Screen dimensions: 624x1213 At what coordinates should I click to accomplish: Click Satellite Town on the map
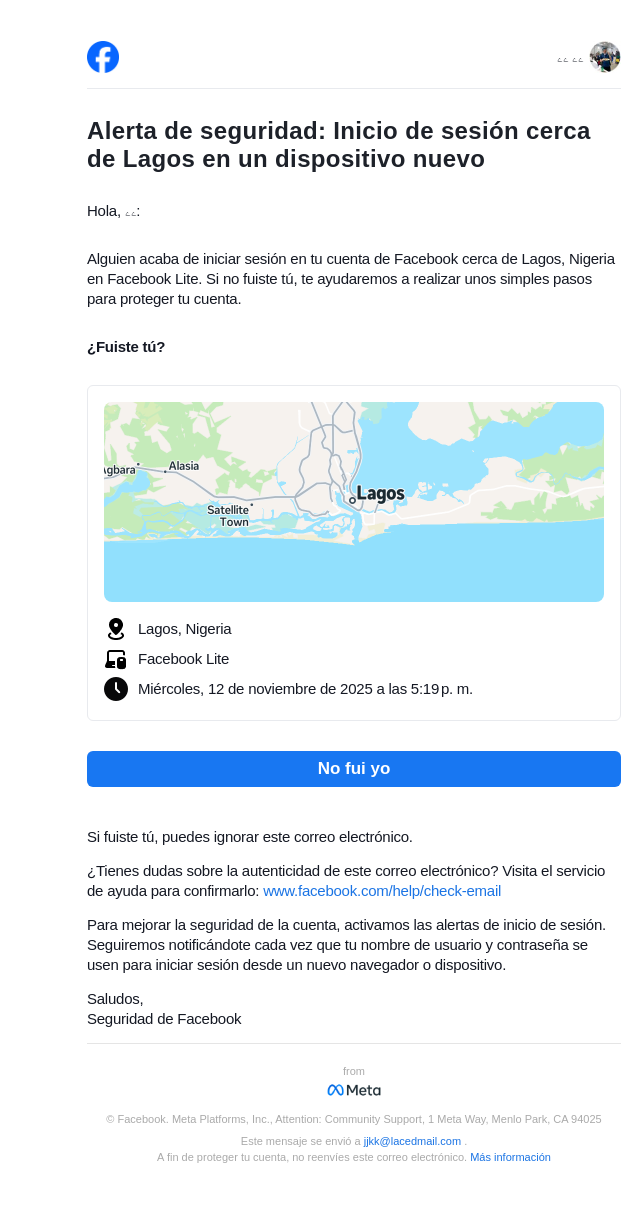pos(229,516)
